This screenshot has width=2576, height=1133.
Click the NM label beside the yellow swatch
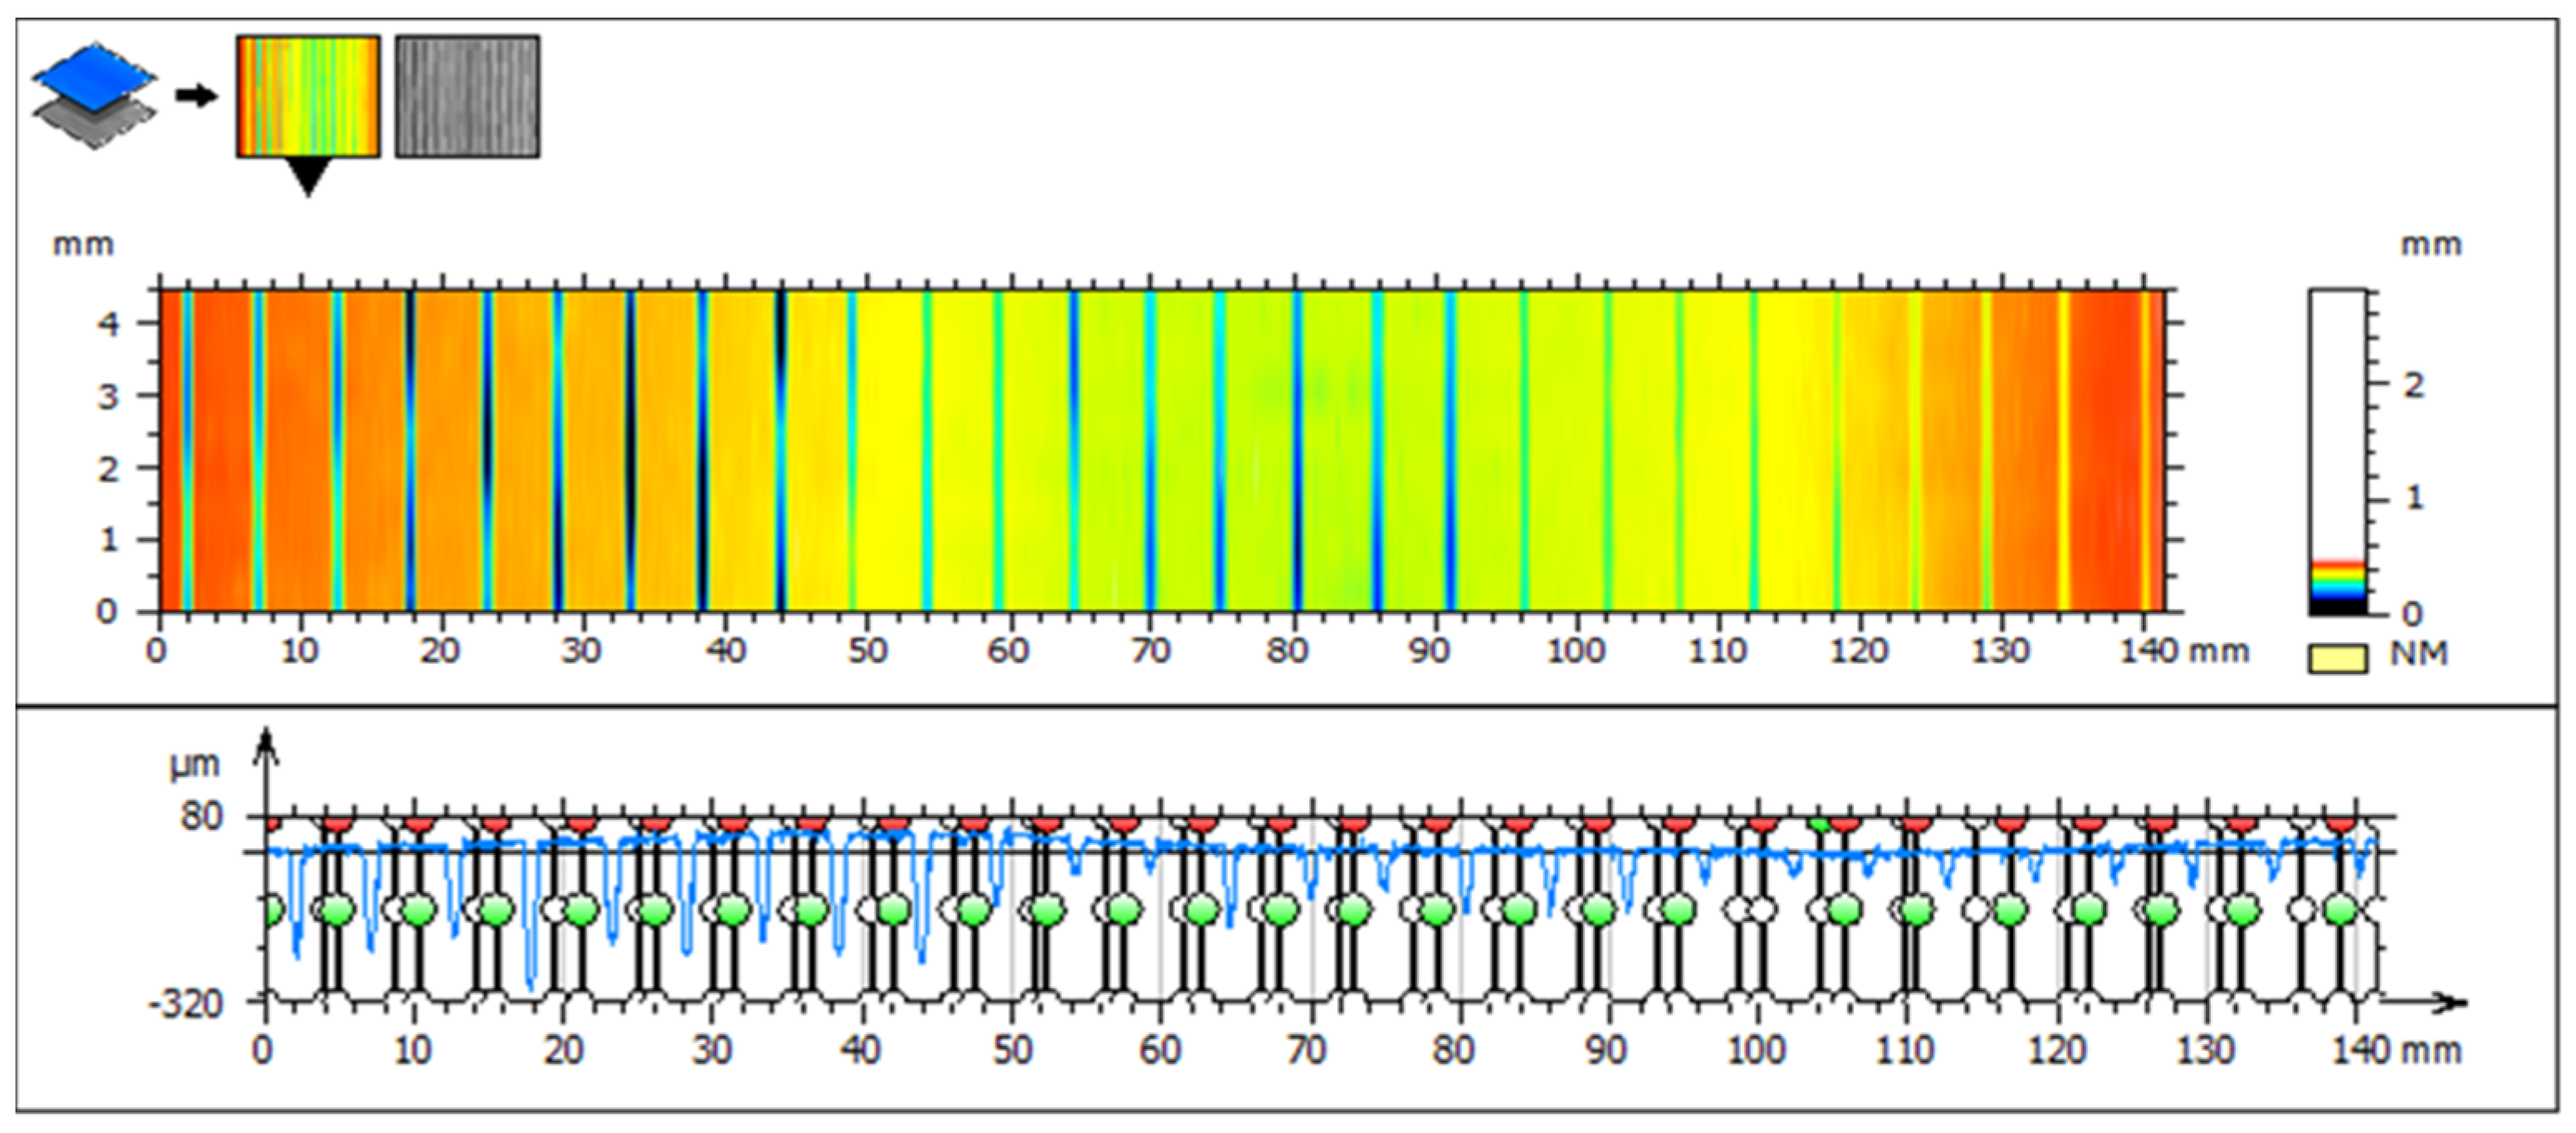2418,655
